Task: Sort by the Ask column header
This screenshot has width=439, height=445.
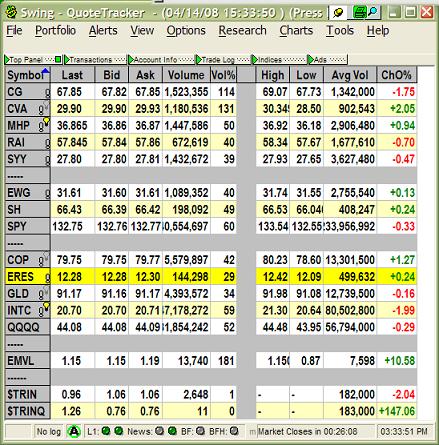Action: [145, 75]
